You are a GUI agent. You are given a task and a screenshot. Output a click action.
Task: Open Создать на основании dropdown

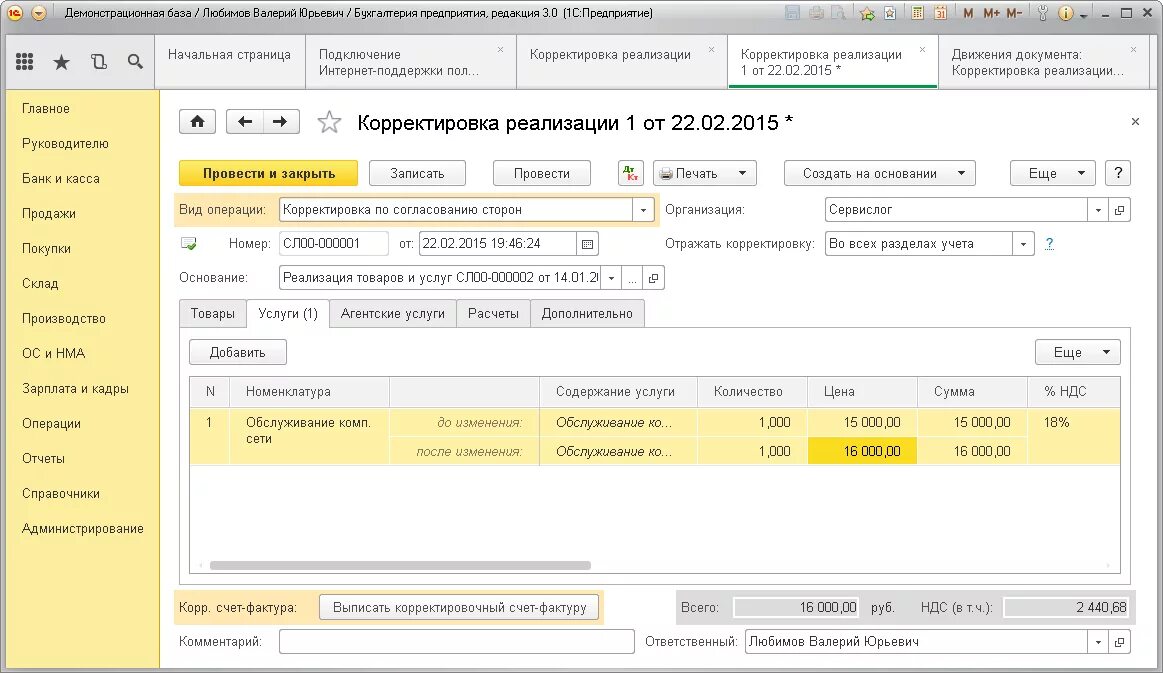880,174
